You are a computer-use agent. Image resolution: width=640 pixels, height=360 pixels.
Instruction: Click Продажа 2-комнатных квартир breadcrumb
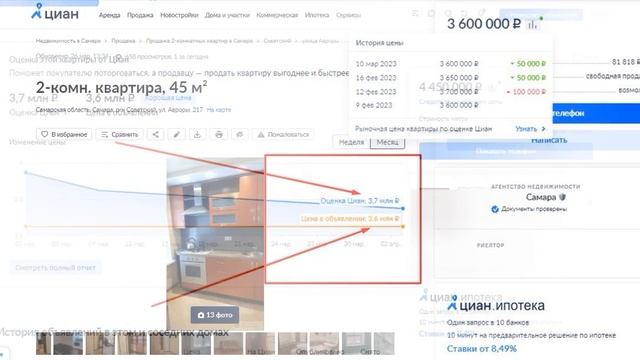point(199,41)
